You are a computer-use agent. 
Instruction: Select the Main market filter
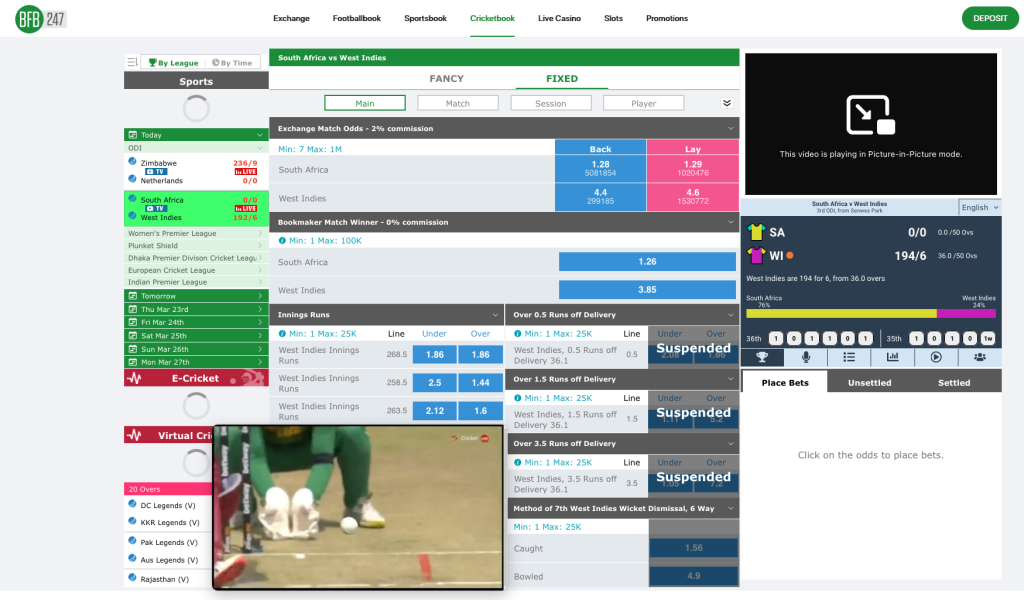point(364,103)
